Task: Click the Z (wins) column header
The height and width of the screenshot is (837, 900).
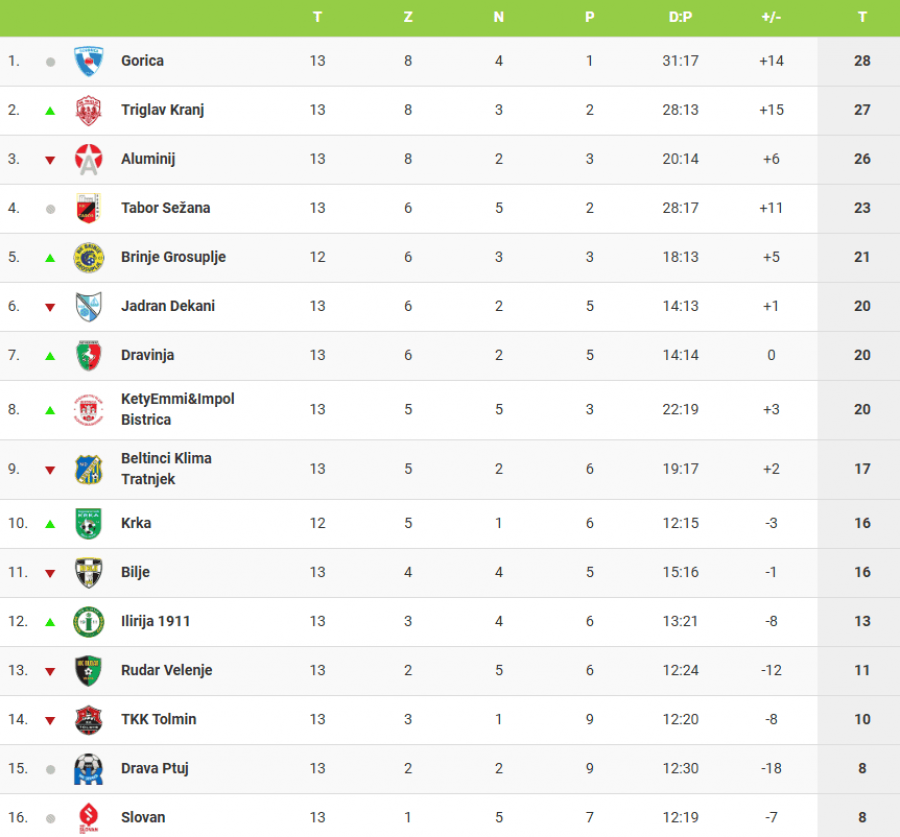Action: (408, 17)
